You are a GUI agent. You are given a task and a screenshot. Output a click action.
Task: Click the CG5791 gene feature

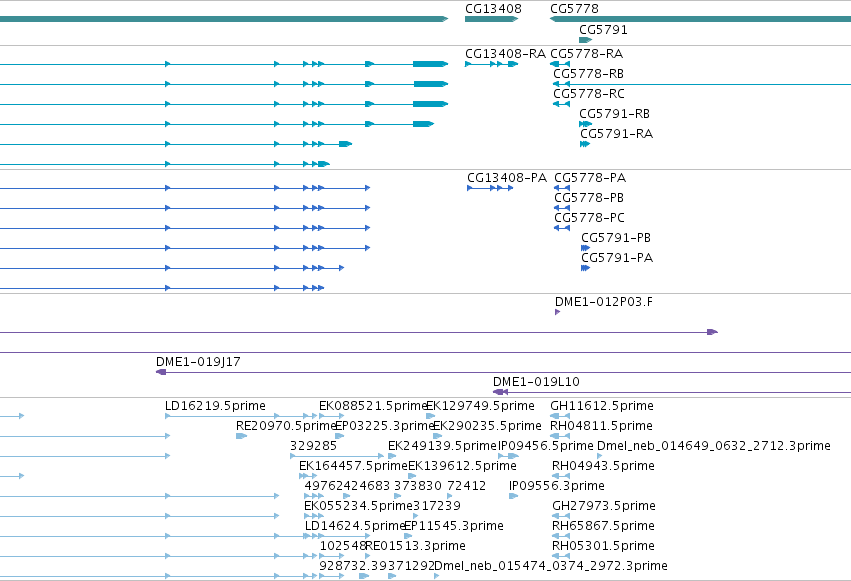(586, 40)
